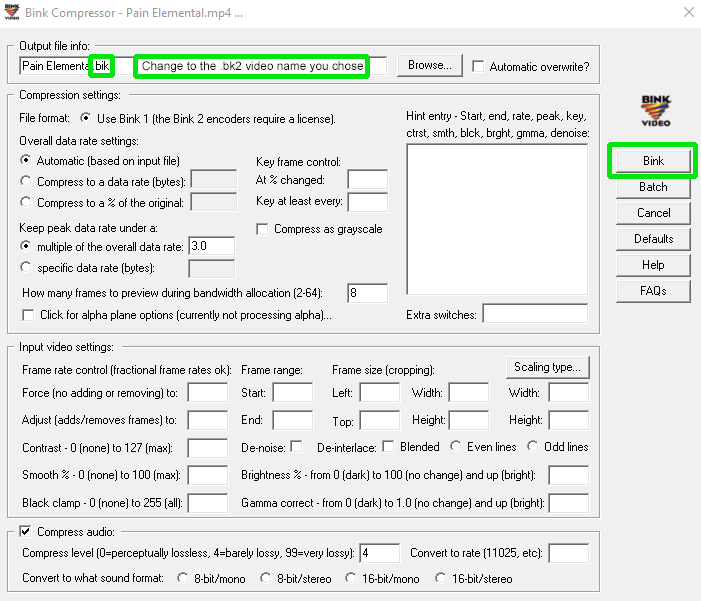This screenshot has height=601, width=701.
Task: Click the Convert to rate field
Action: click(569, 553)
